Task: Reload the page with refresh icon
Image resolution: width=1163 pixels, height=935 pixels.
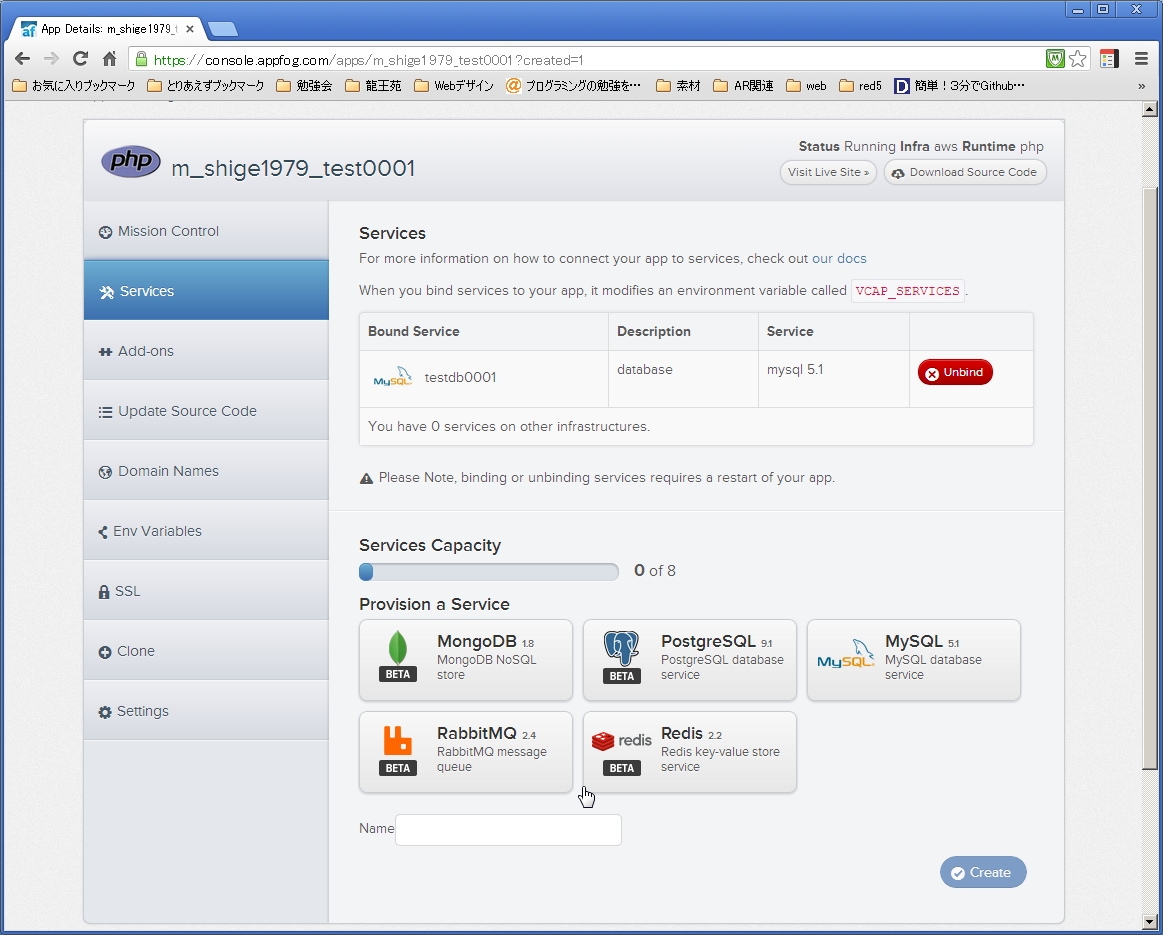Action: pyautogui.click(x=80, y=59)
